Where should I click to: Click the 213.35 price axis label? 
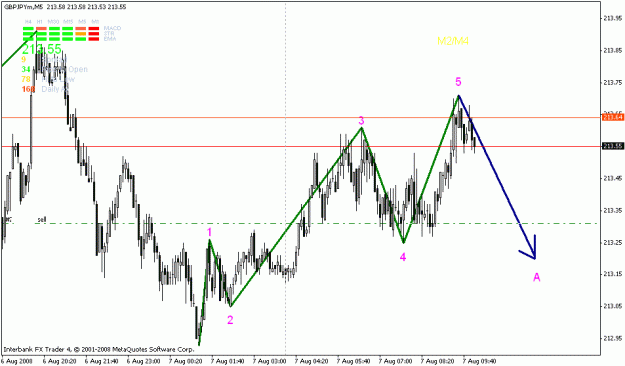click(x=613, y=210)
